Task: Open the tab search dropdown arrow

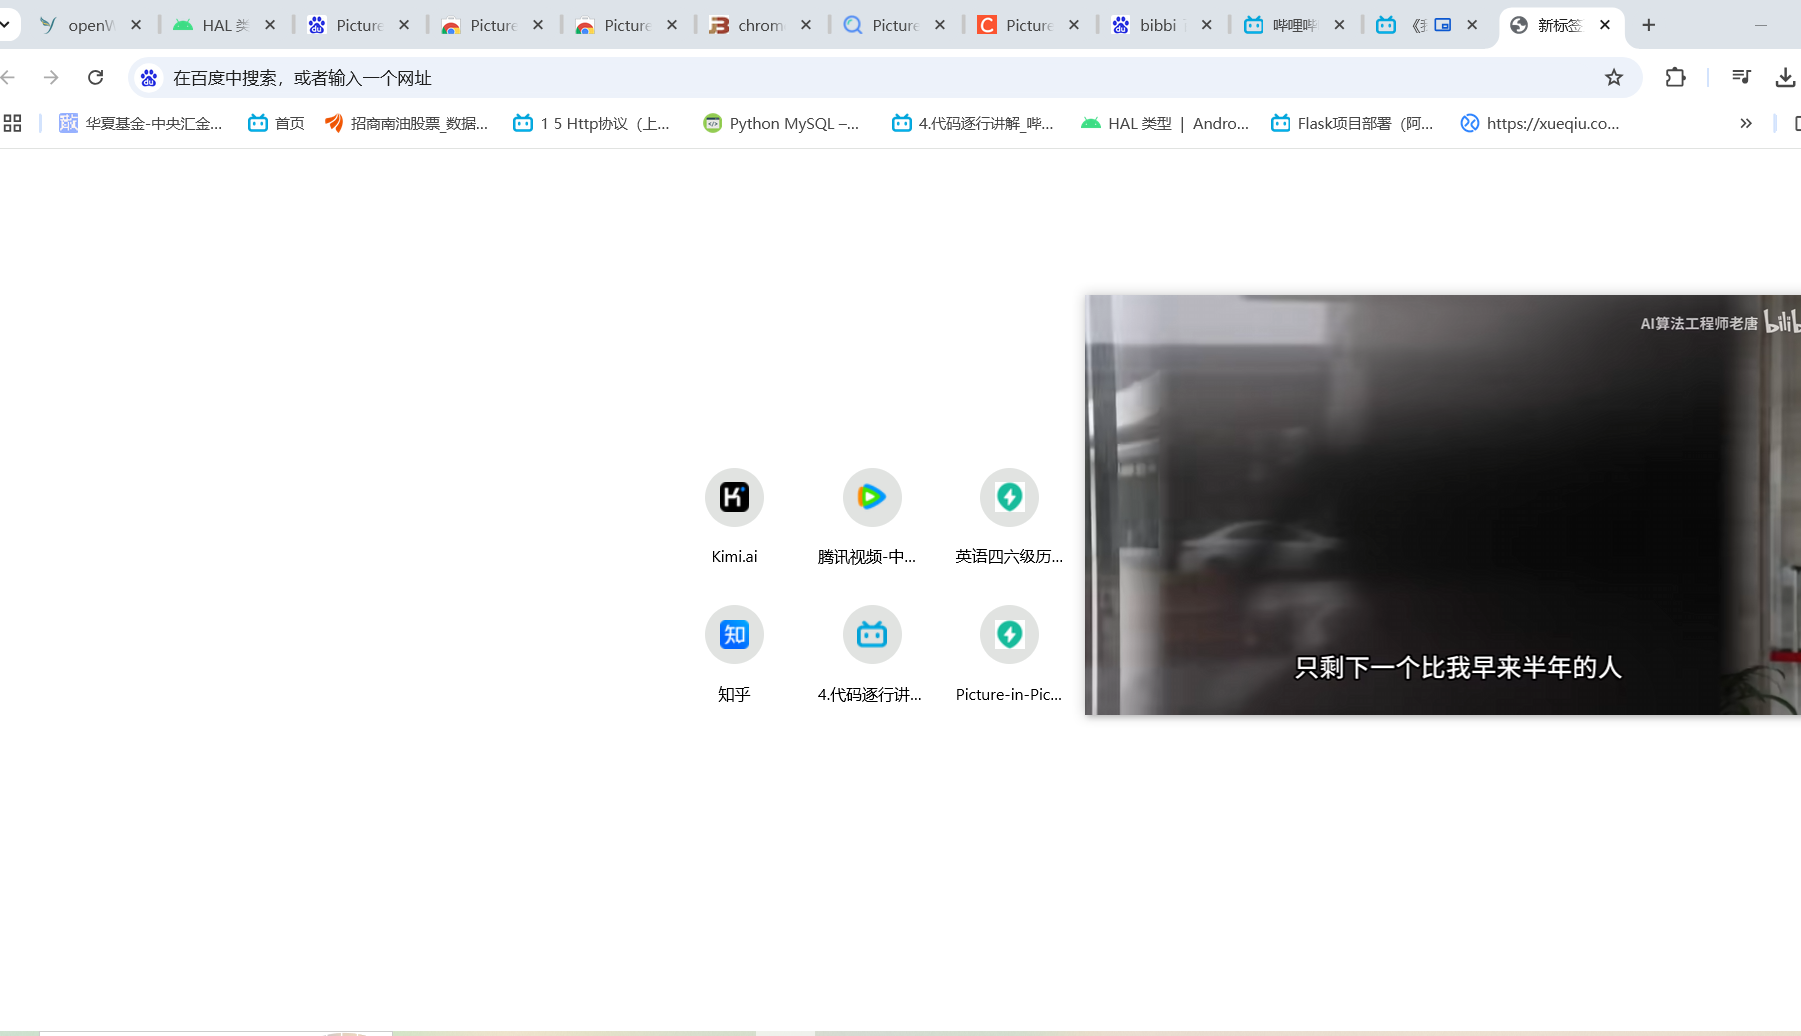Action: coord(6,24)
